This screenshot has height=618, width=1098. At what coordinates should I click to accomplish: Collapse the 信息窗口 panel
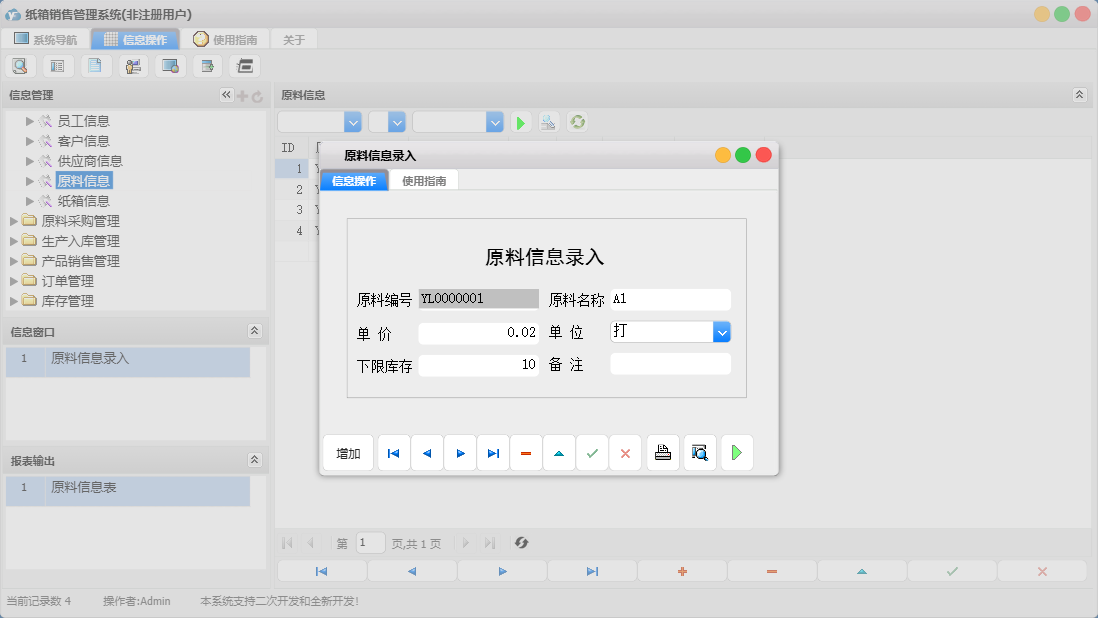[x=257, y=331]
